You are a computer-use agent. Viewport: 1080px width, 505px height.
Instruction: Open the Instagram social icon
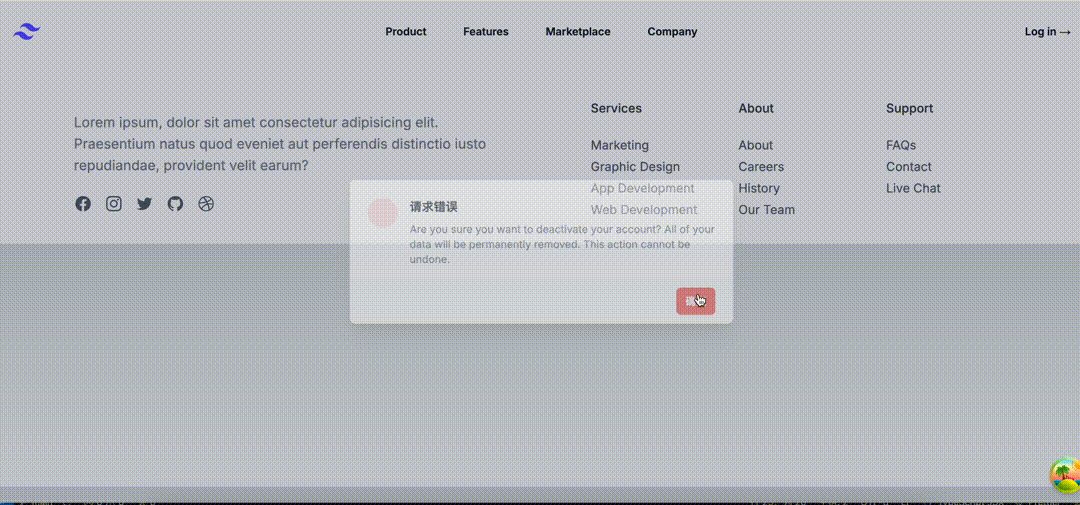114,204
